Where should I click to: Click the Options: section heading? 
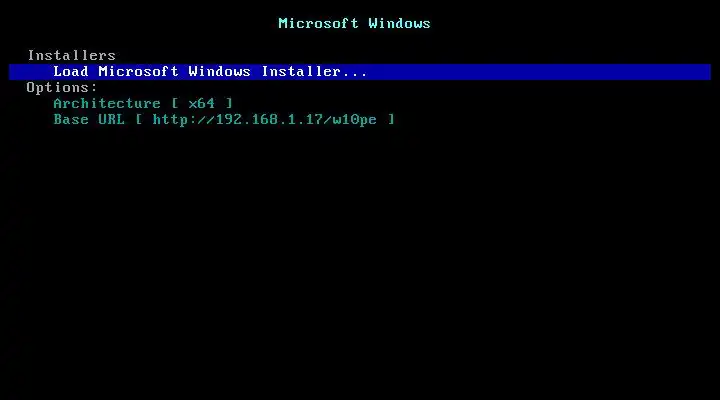pyautogui.click(x=62, y=88)
